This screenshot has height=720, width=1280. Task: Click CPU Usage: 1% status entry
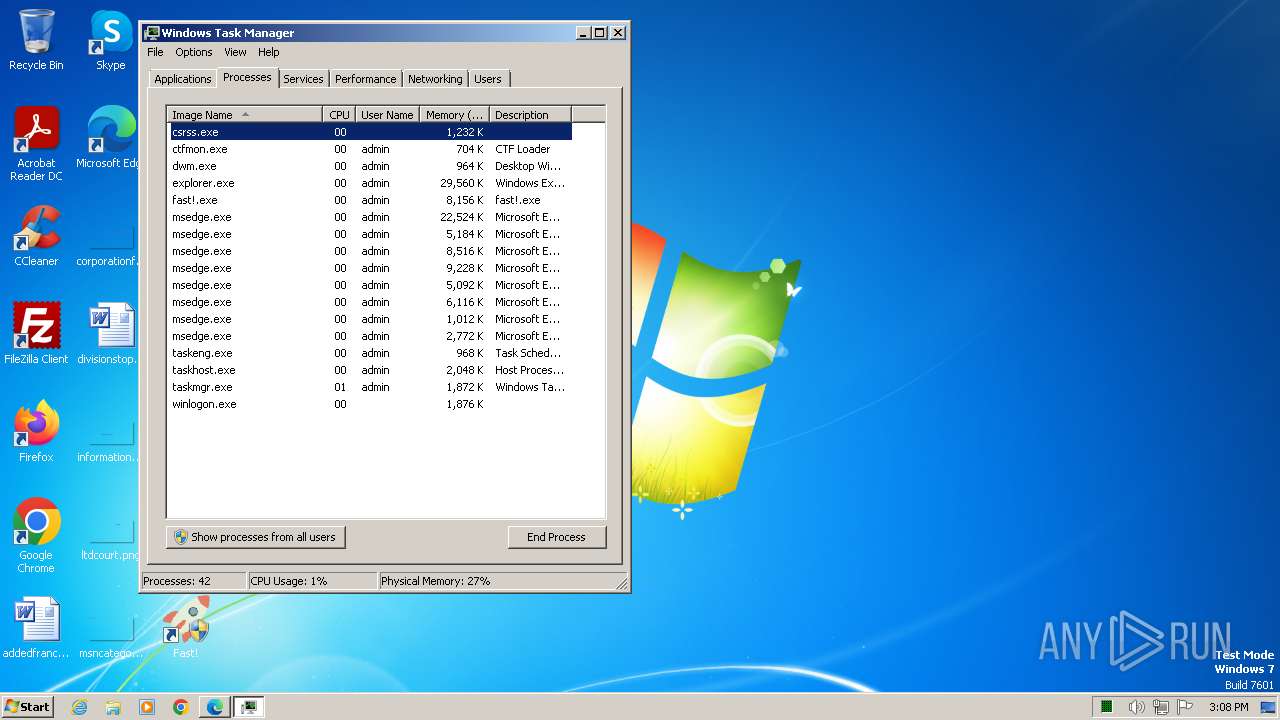coord(312,581)
